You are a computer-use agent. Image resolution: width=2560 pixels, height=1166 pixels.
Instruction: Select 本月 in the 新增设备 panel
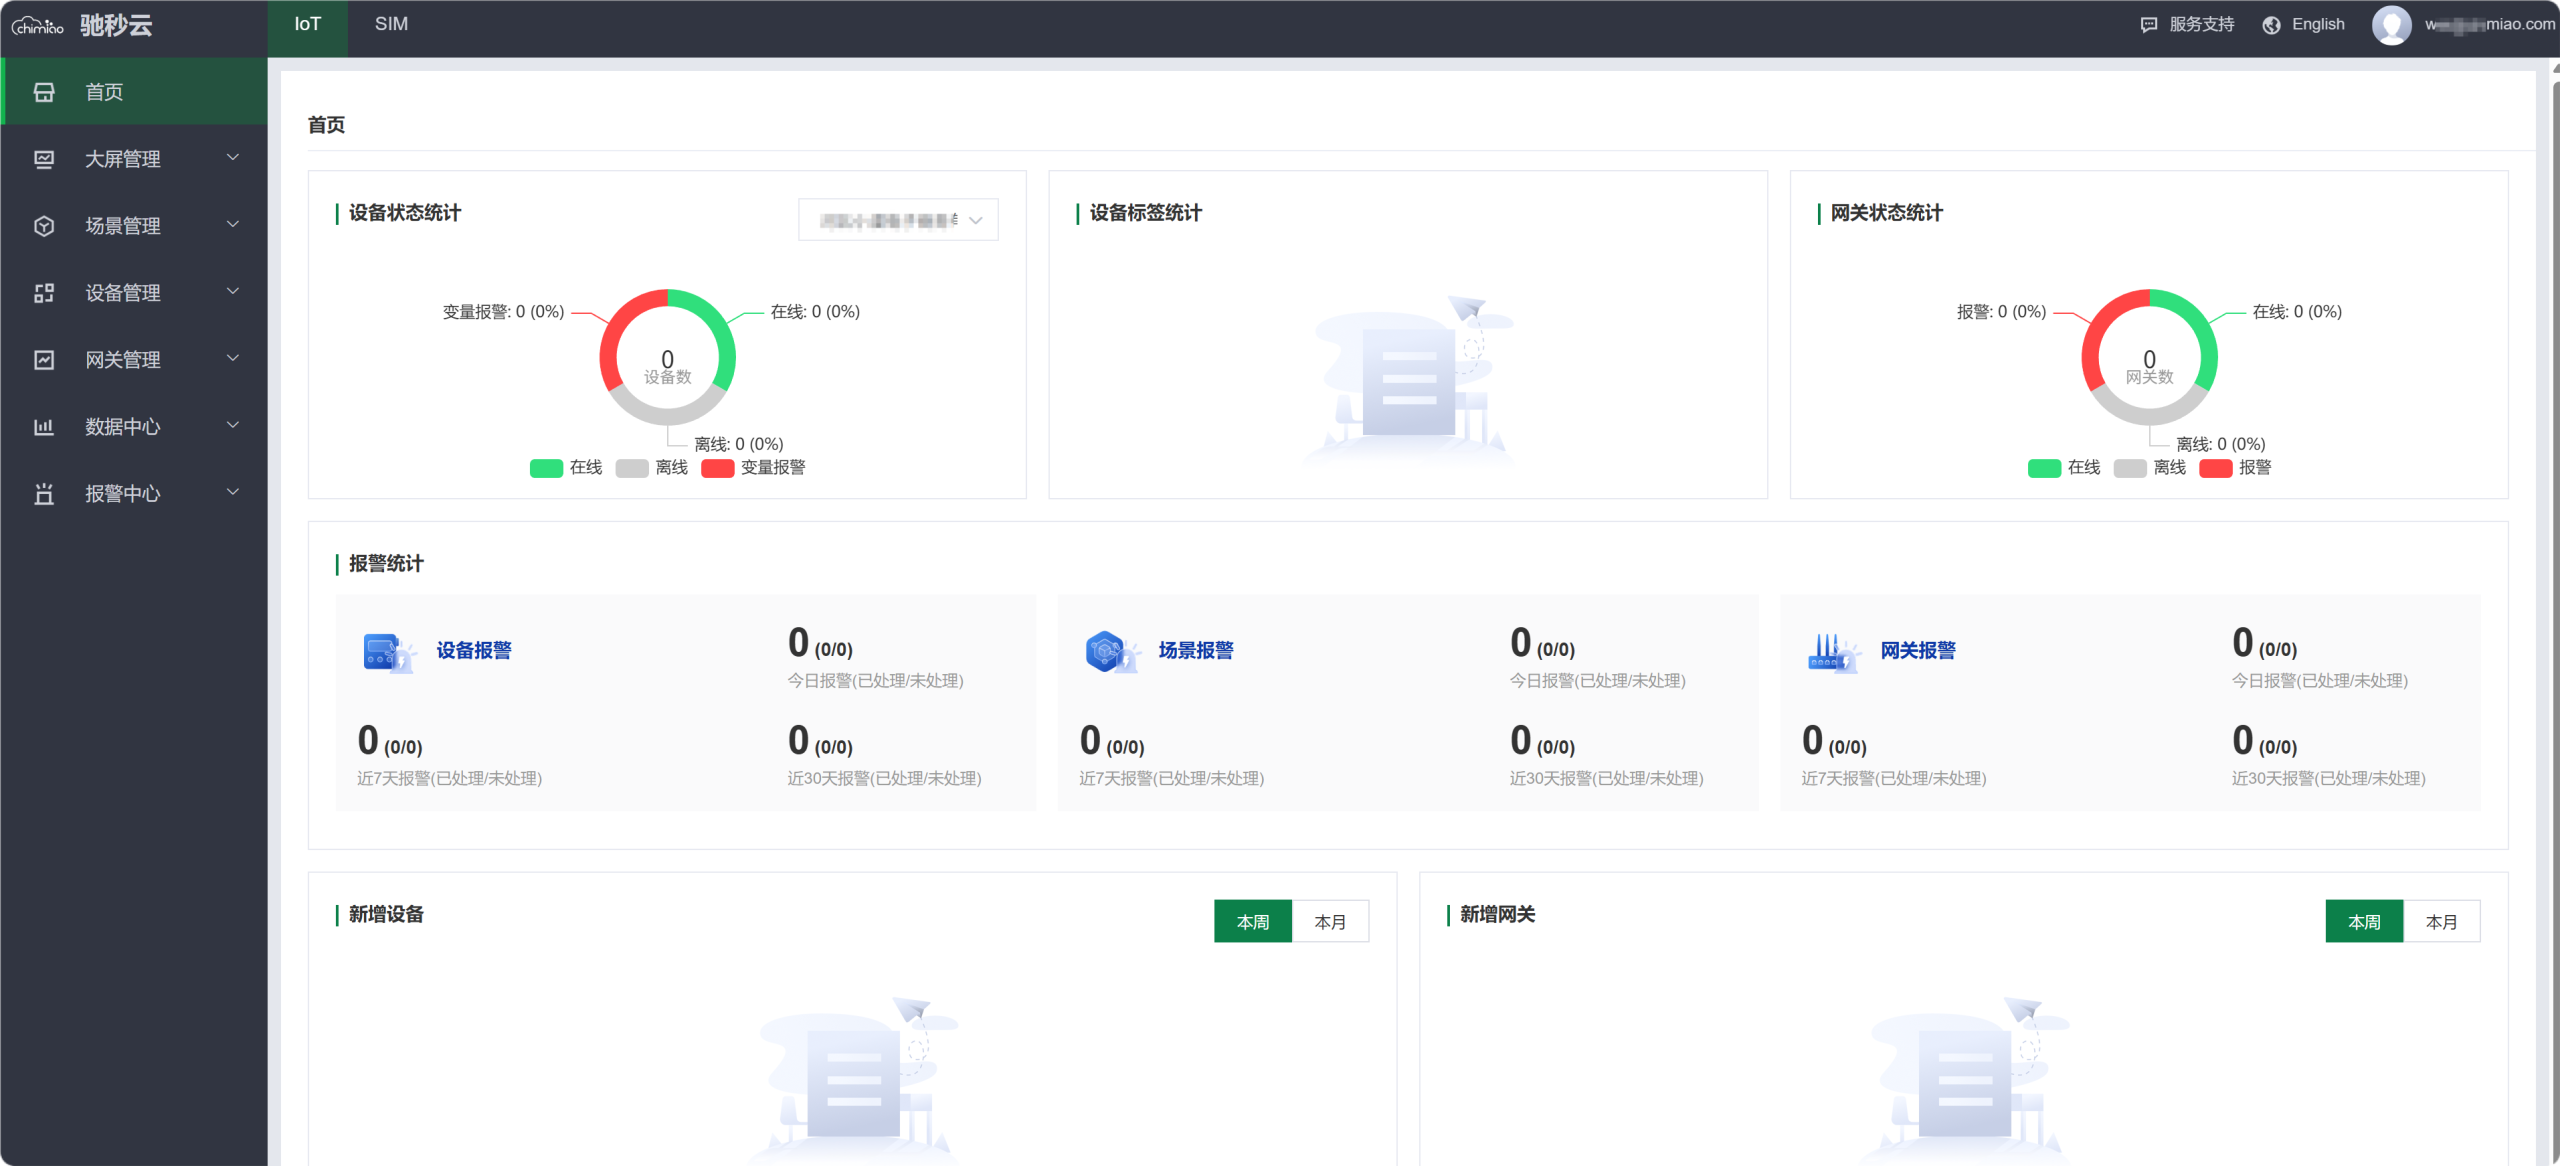[x=1329, y=921]
